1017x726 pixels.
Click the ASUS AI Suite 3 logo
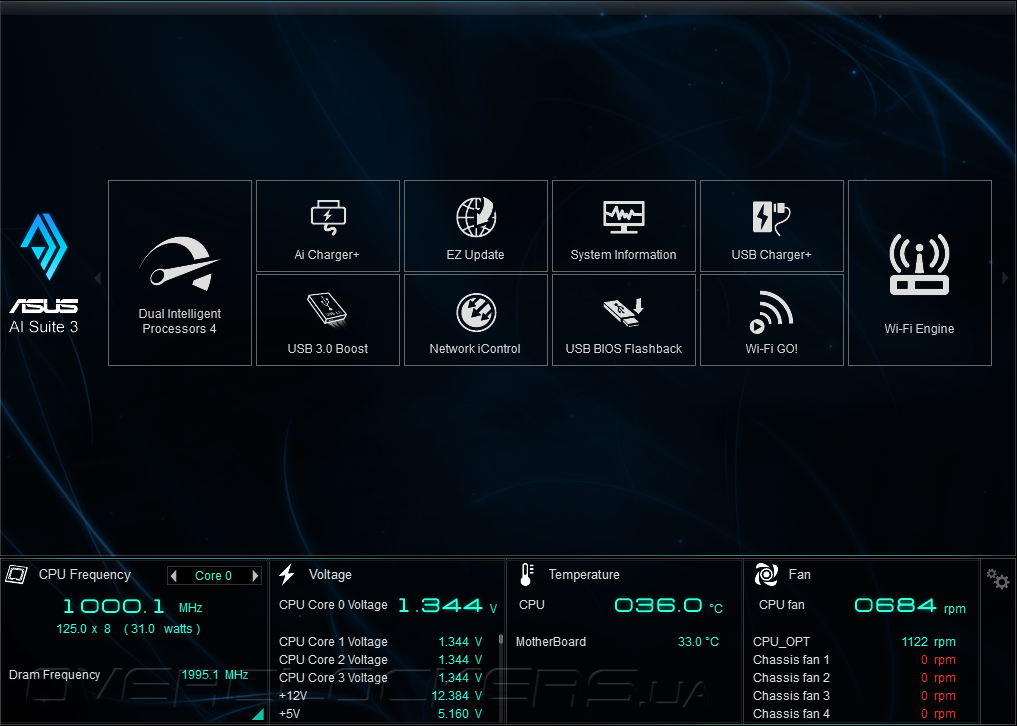[x=43, y=273]
